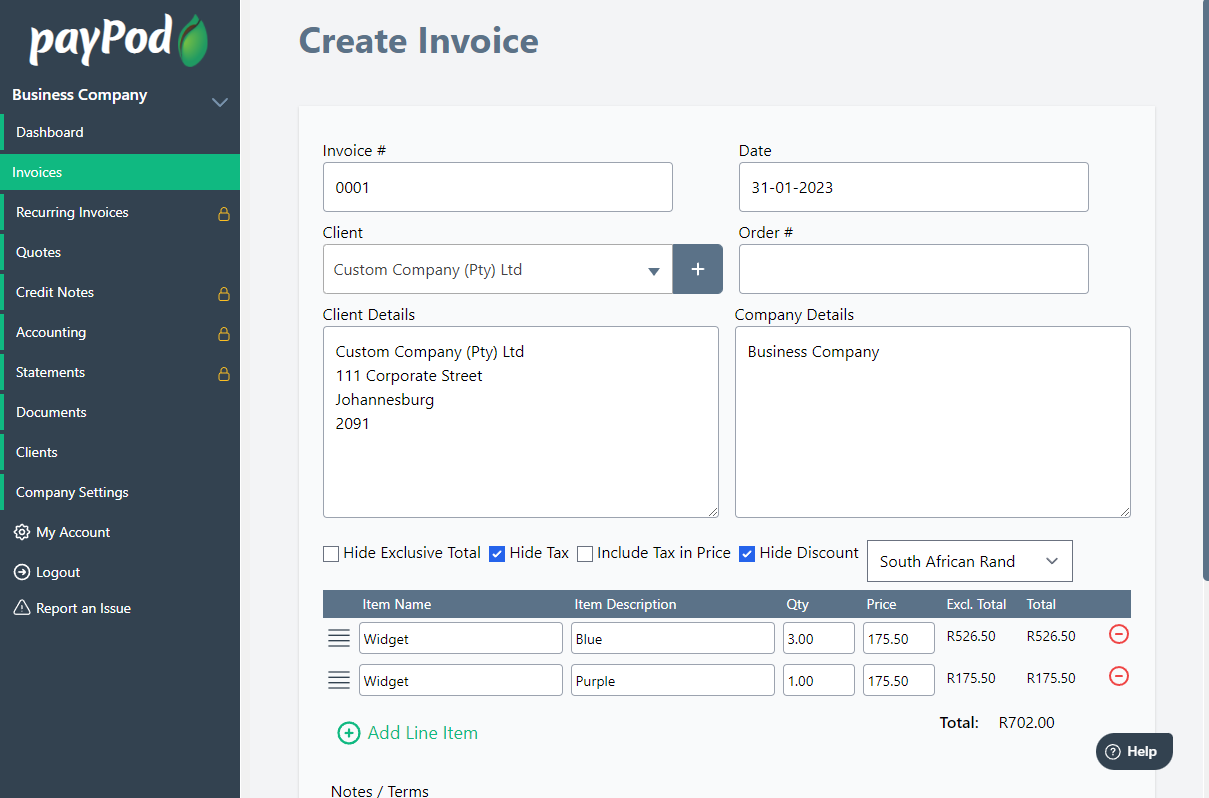This screenshot has width=1209, height=798.
Task: Expand the Business Company chevron
Action: tap(220, 102)
